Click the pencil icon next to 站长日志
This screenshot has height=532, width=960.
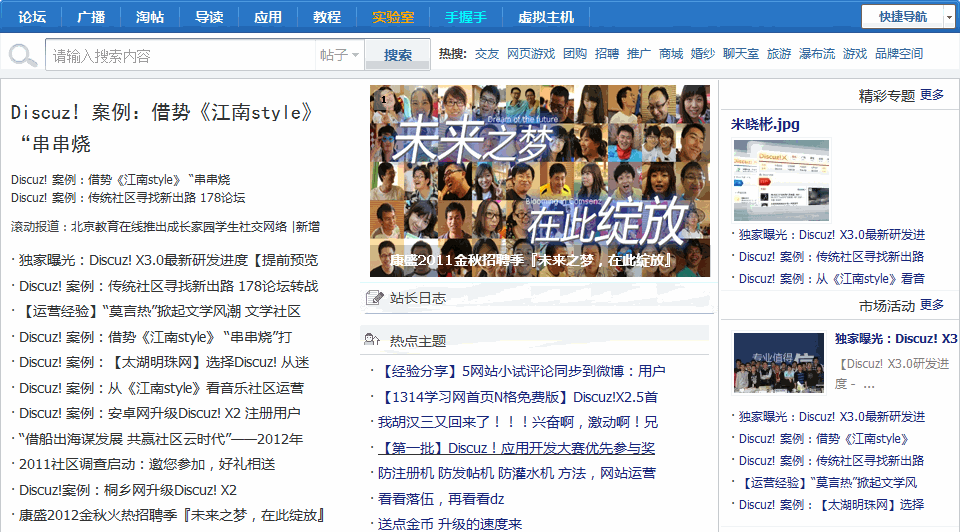click(x=375, y=298)
